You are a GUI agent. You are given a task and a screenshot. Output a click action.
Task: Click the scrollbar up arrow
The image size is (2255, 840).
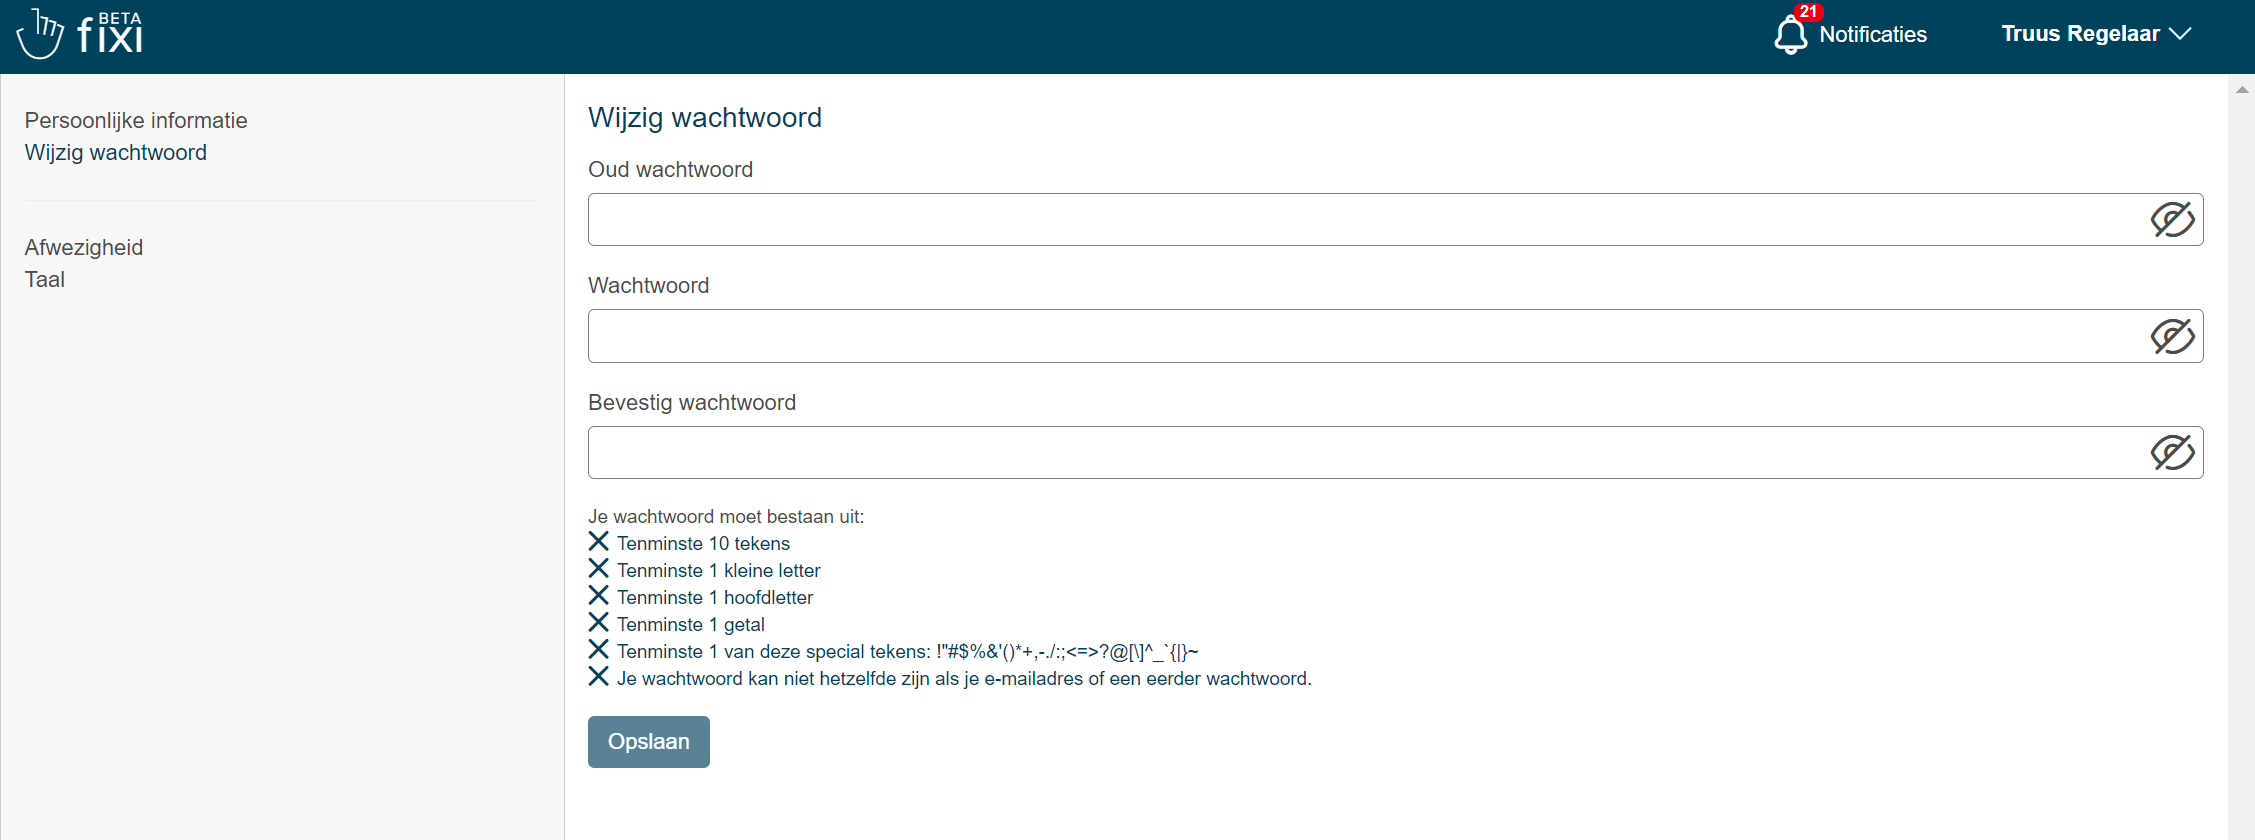pos(2242,90)
